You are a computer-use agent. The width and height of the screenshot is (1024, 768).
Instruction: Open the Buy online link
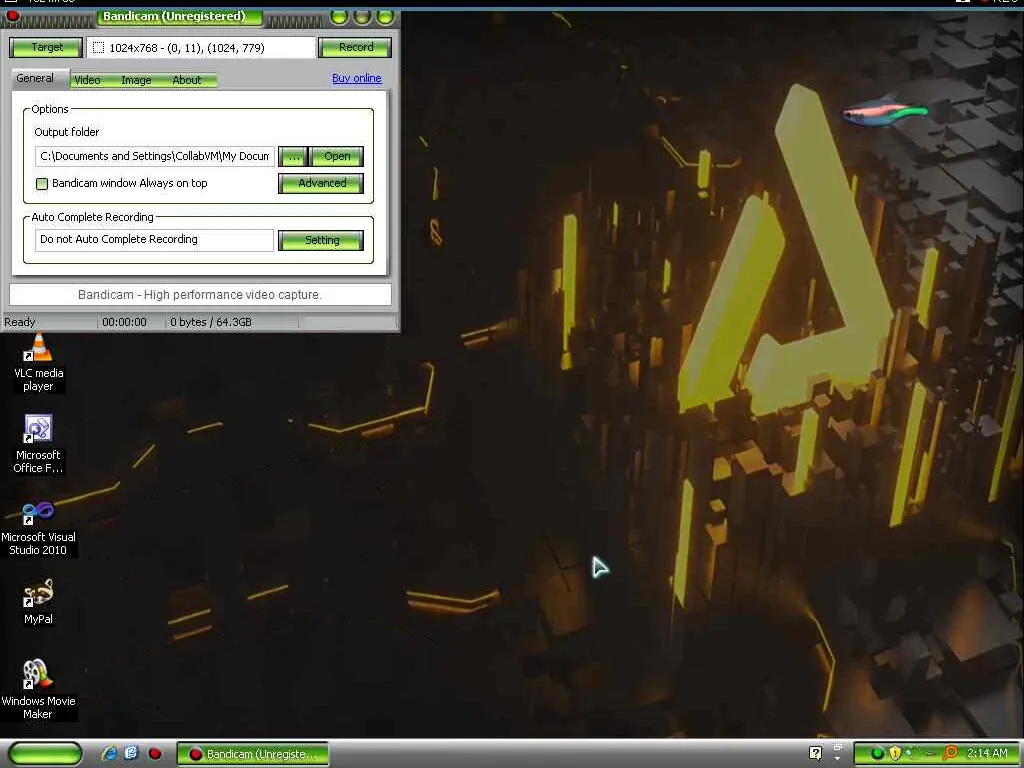click(x=357, y=78)
